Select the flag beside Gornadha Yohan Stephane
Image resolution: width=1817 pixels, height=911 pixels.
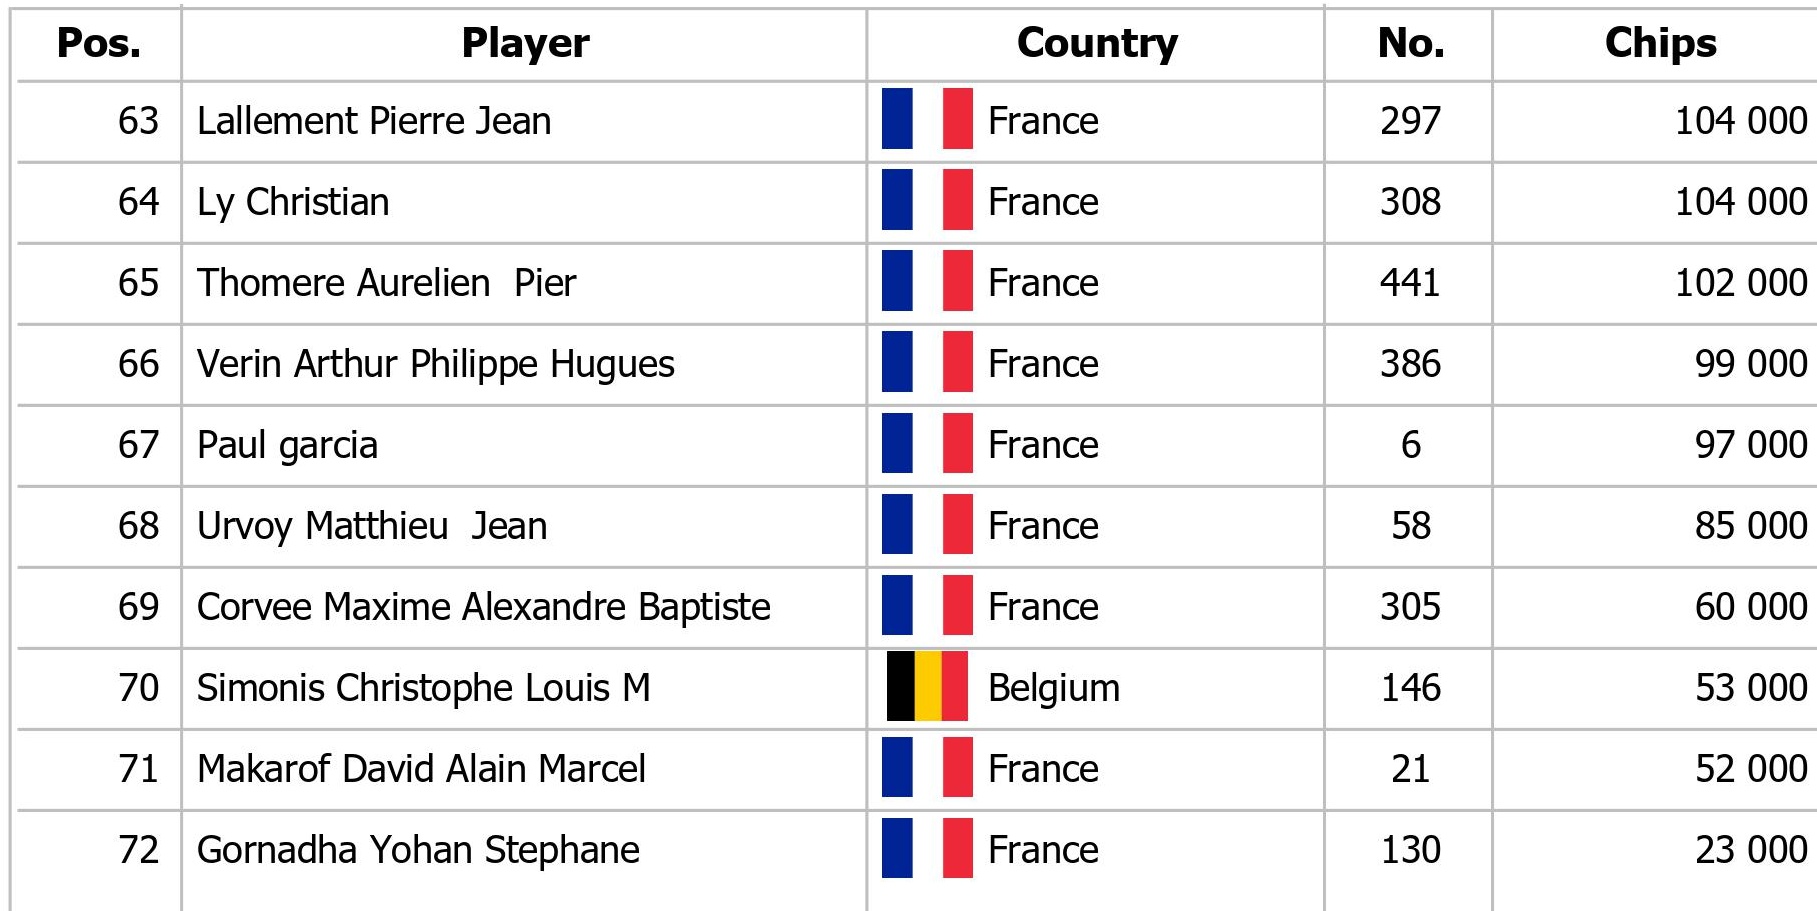(x=927, y=848)
